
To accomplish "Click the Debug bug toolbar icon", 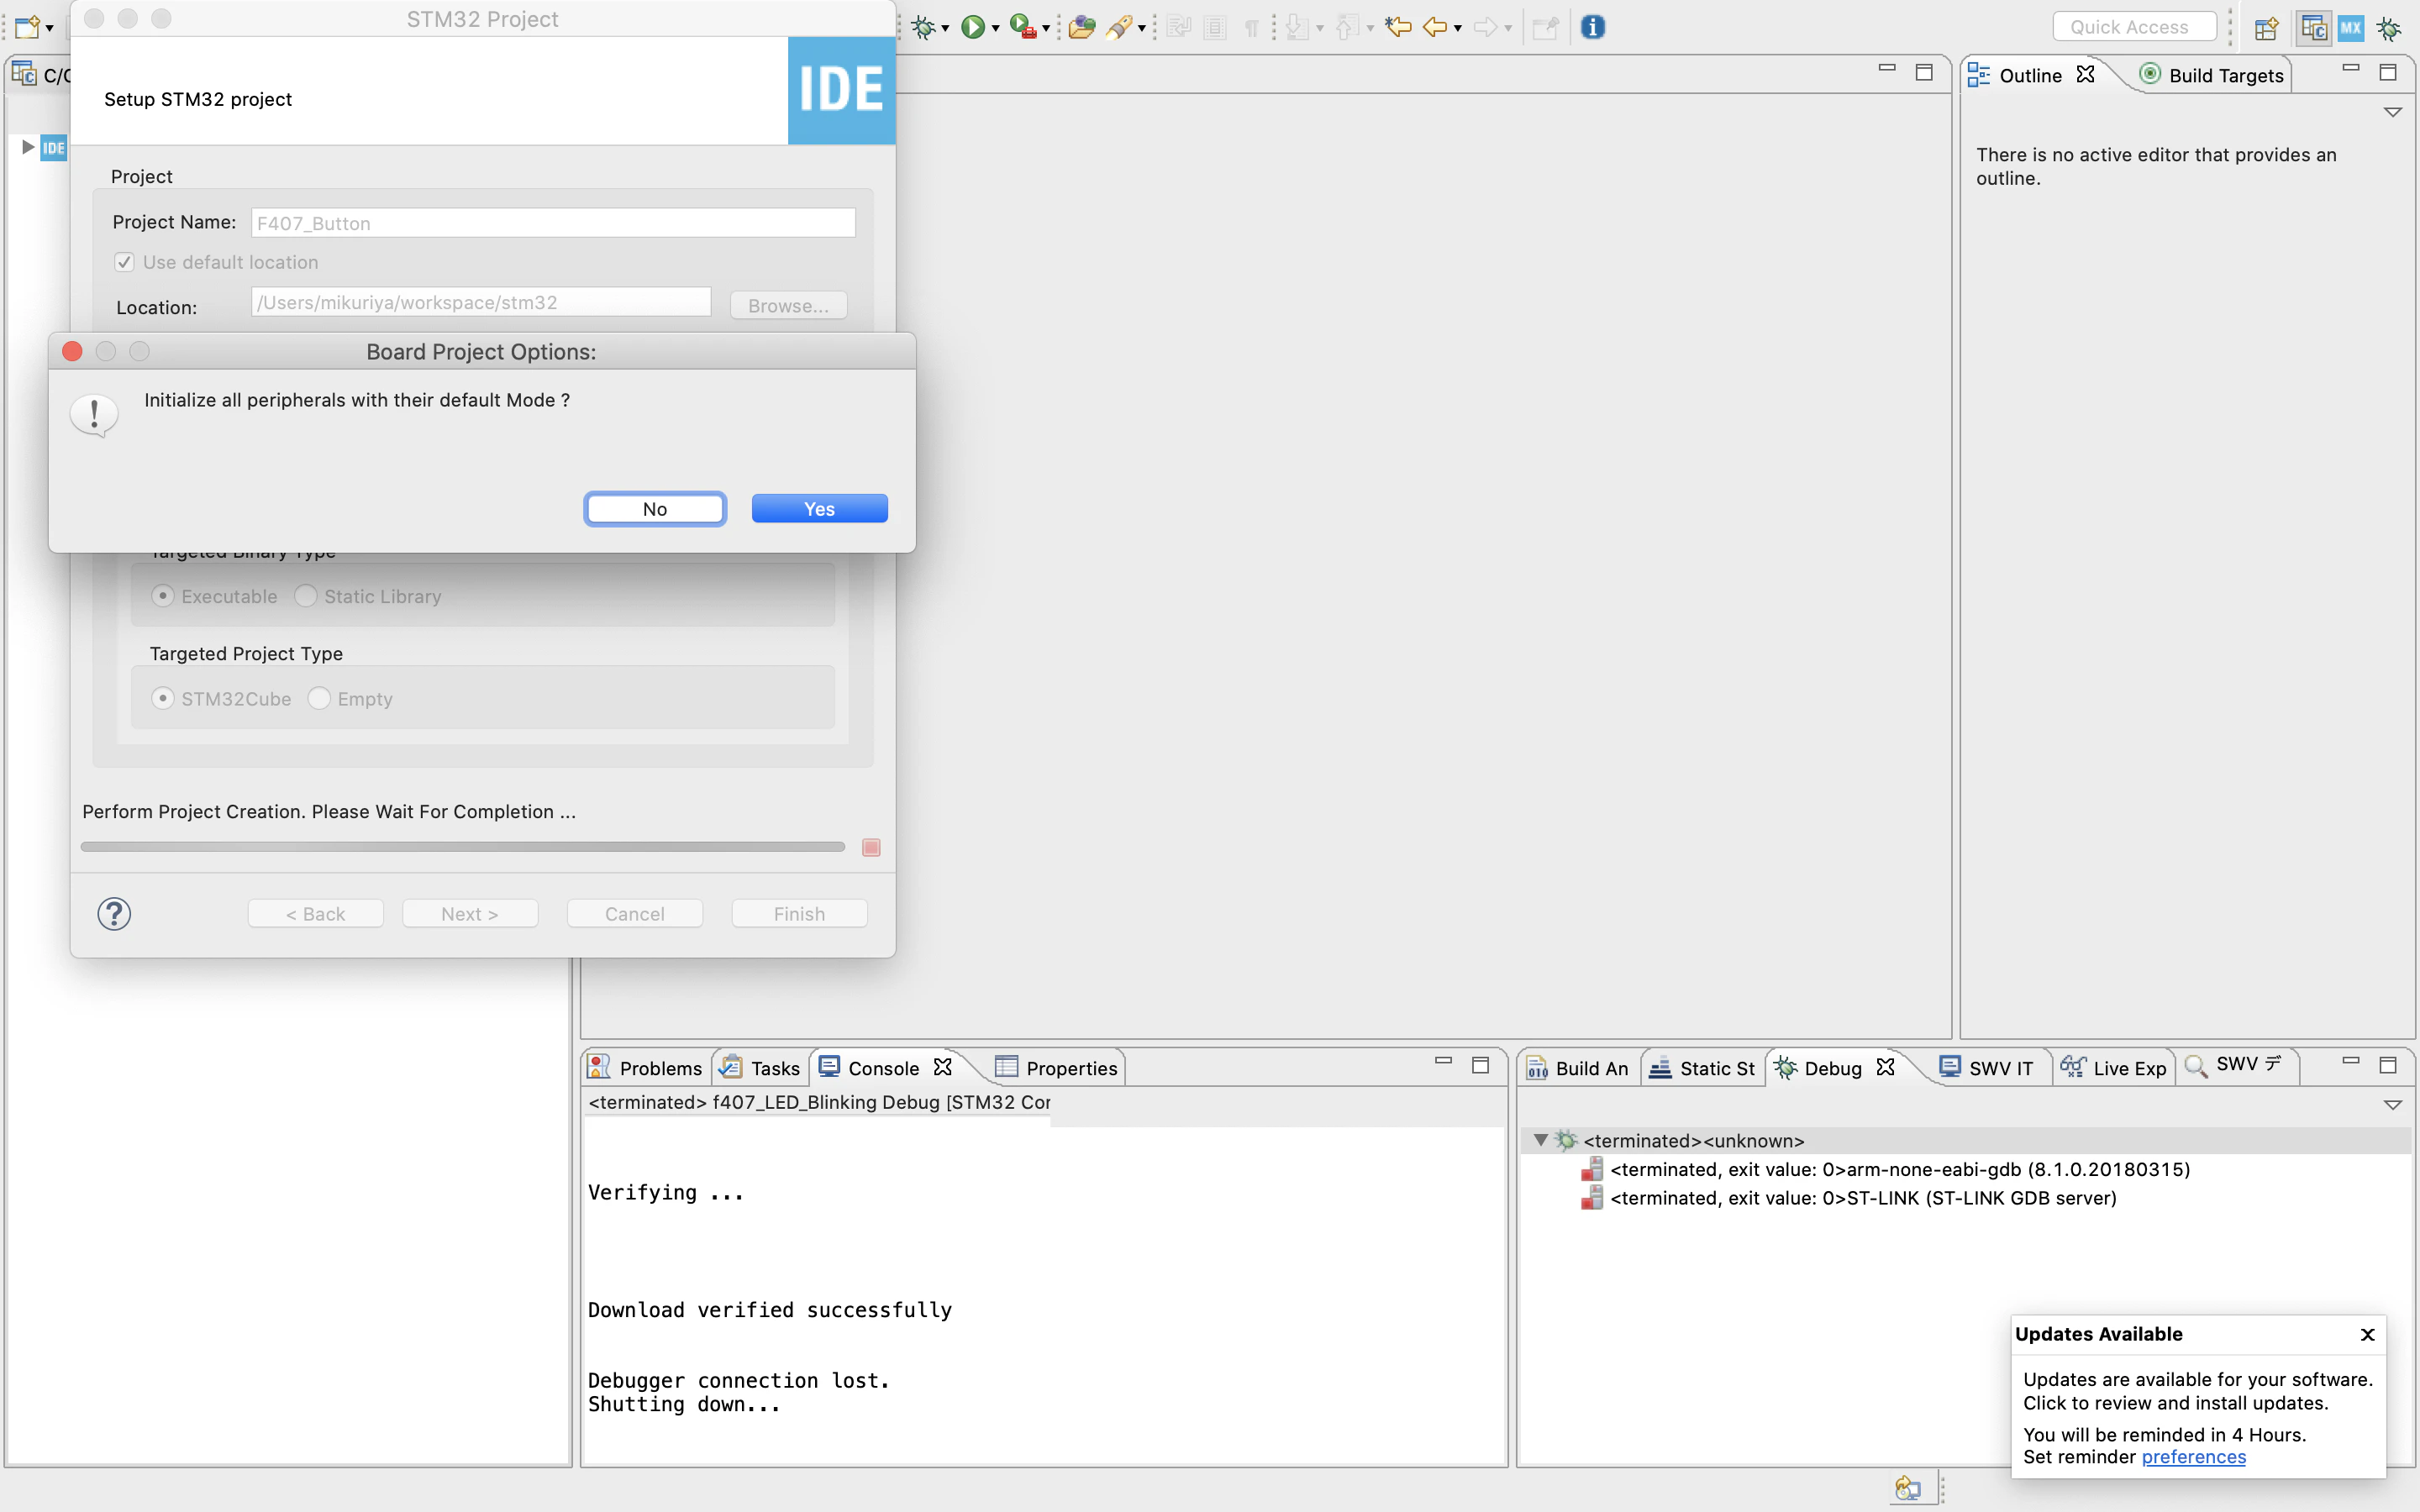I will tap(923, 27).
